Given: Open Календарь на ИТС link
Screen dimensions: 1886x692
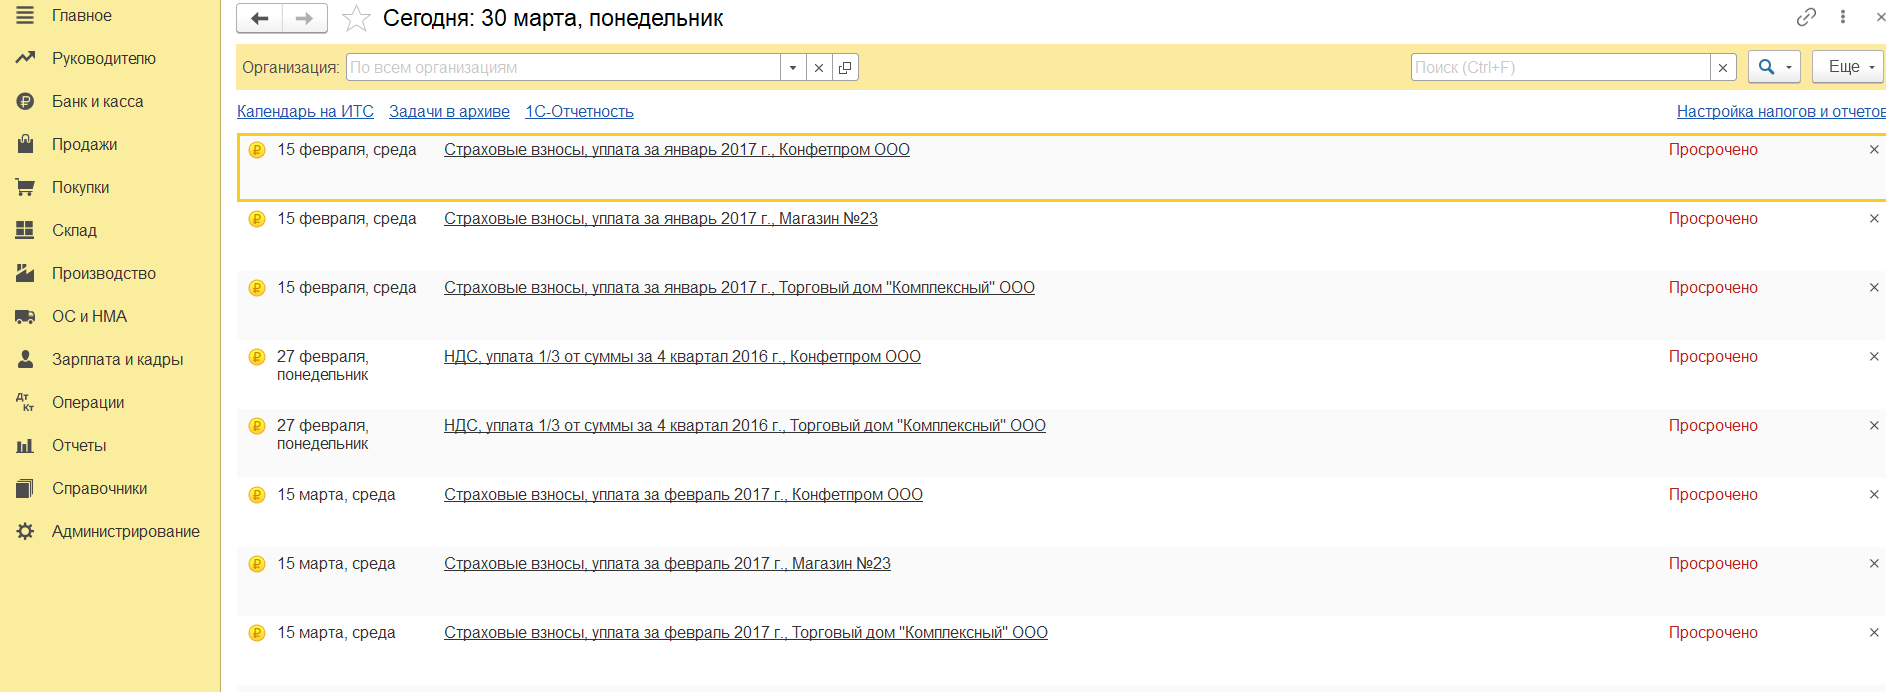Looking at the screenshot, I should [x=305, y=111].
